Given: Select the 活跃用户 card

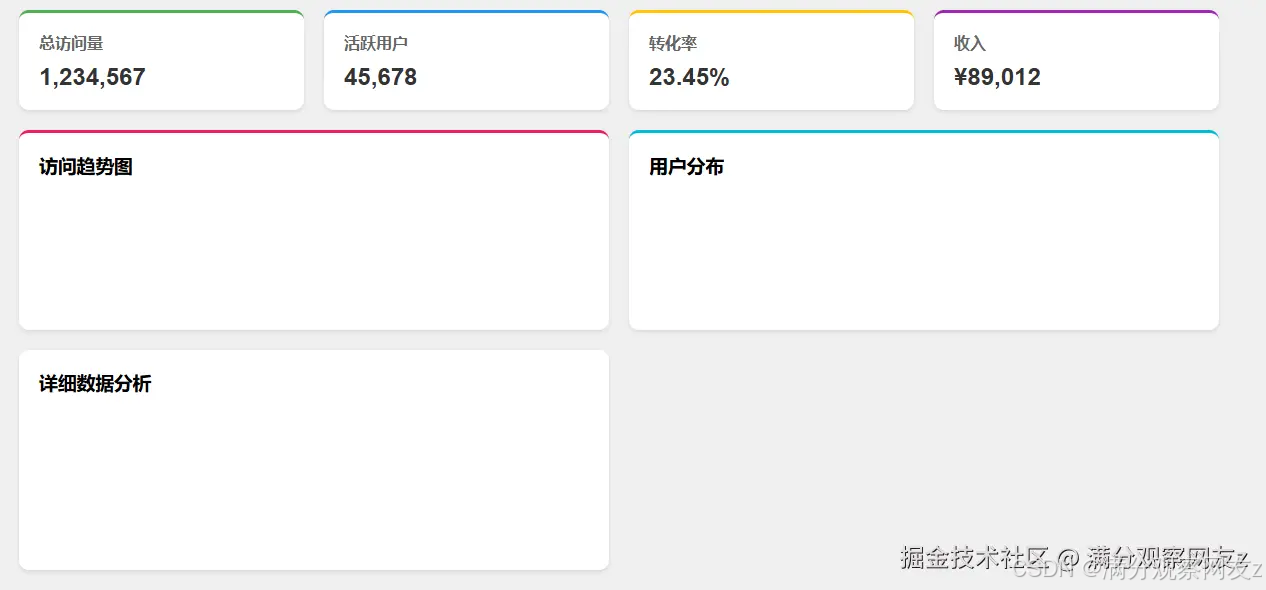Looking at the screenshot, I should [466, 60].
